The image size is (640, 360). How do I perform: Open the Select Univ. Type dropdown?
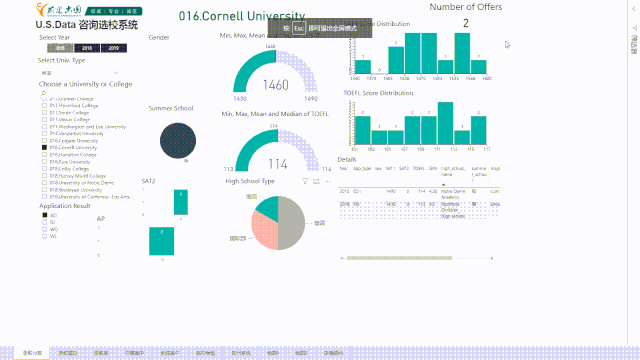(x=79, y=73)
